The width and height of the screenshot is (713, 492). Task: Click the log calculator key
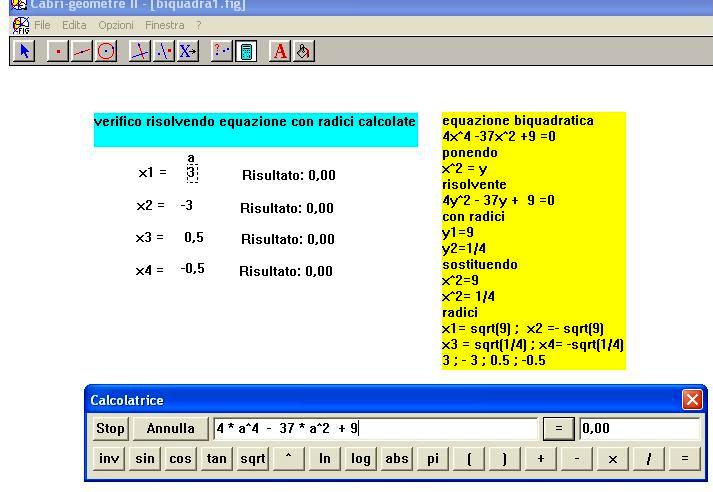361,458
